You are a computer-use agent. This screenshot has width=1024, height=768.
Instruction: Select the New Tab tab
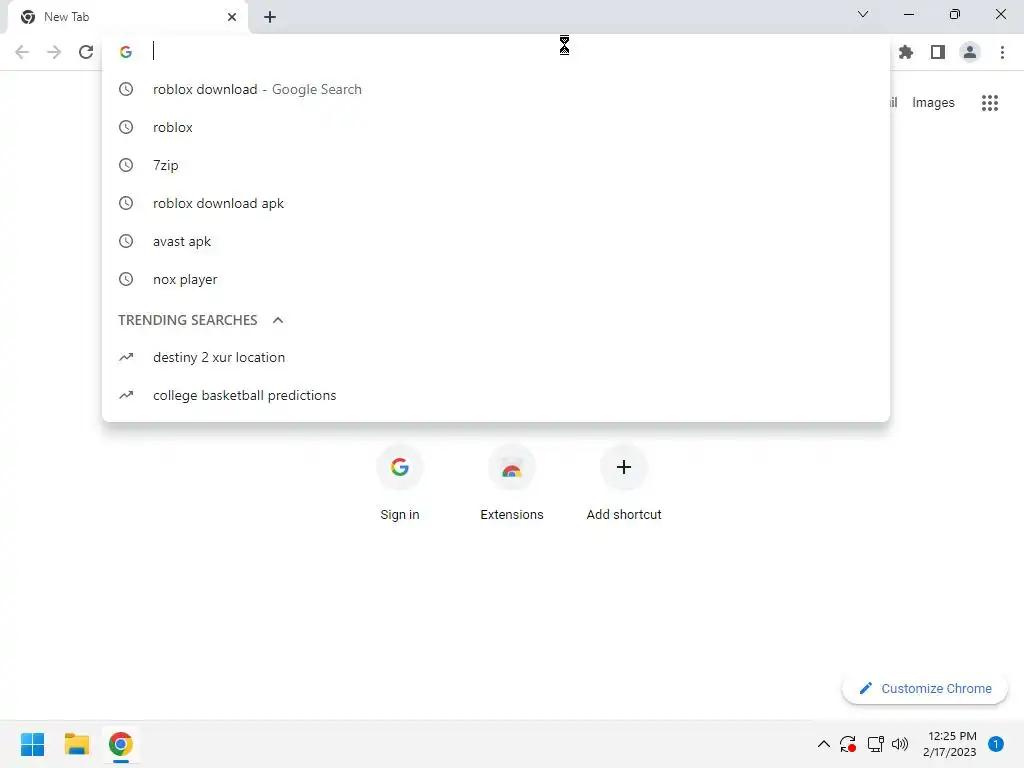pyautogui.click(x=128, y=17)
